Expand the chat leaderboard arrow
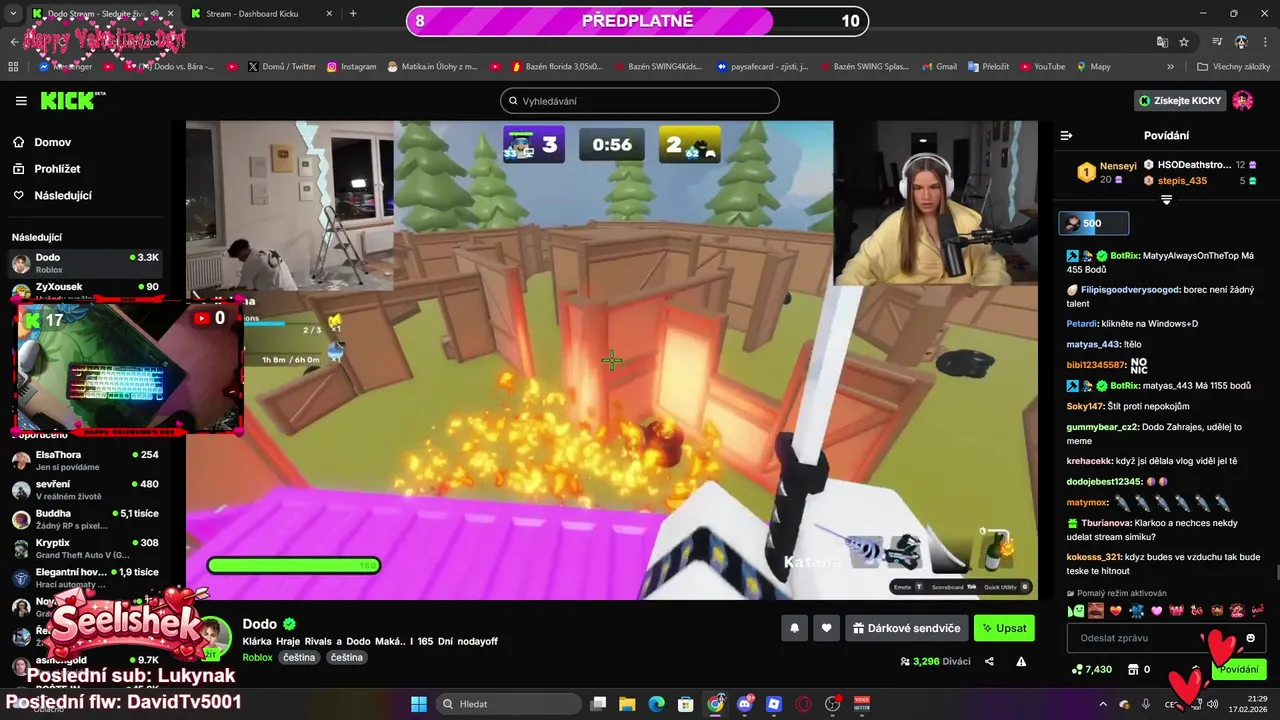The width and height of the screenshot is (1280, 720). coord(1166,200)
